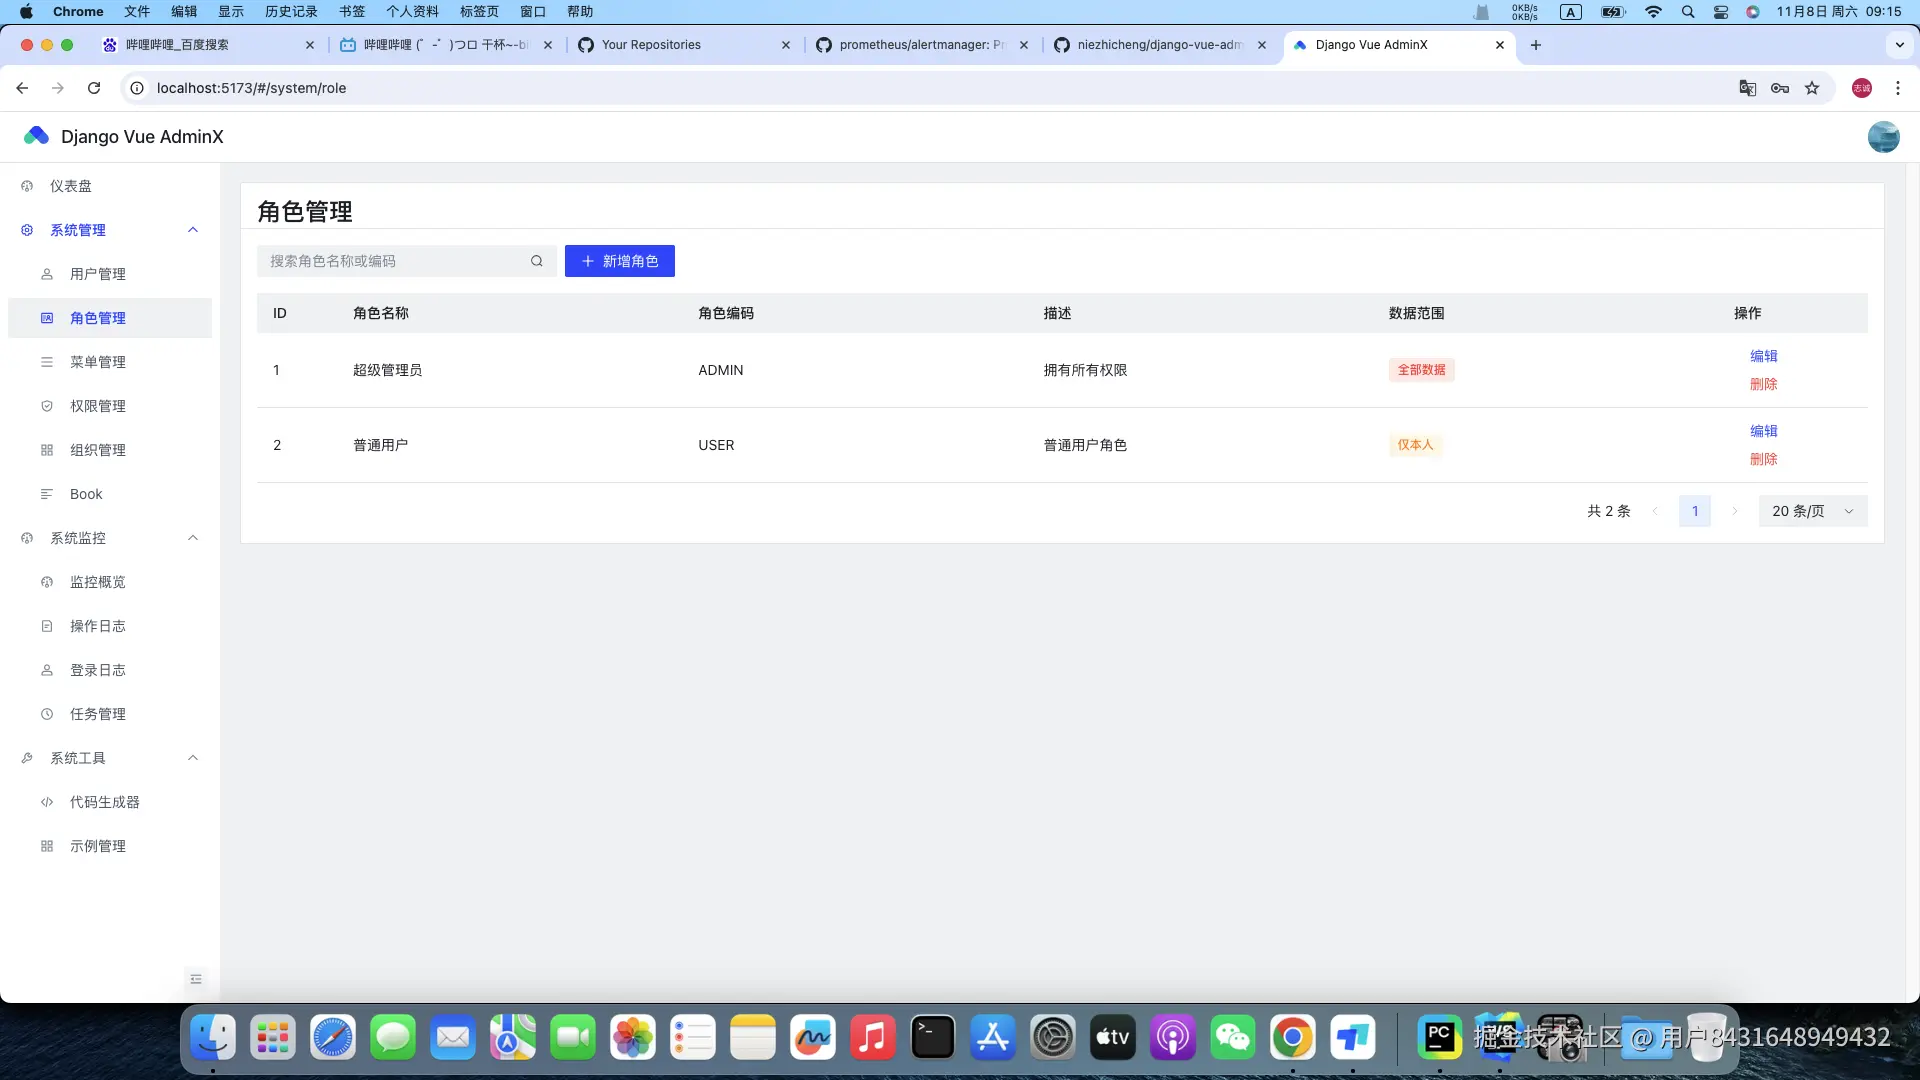Open the 20 条/页 page size dropdown
1920x1080 pixels.
[1812, 511]
